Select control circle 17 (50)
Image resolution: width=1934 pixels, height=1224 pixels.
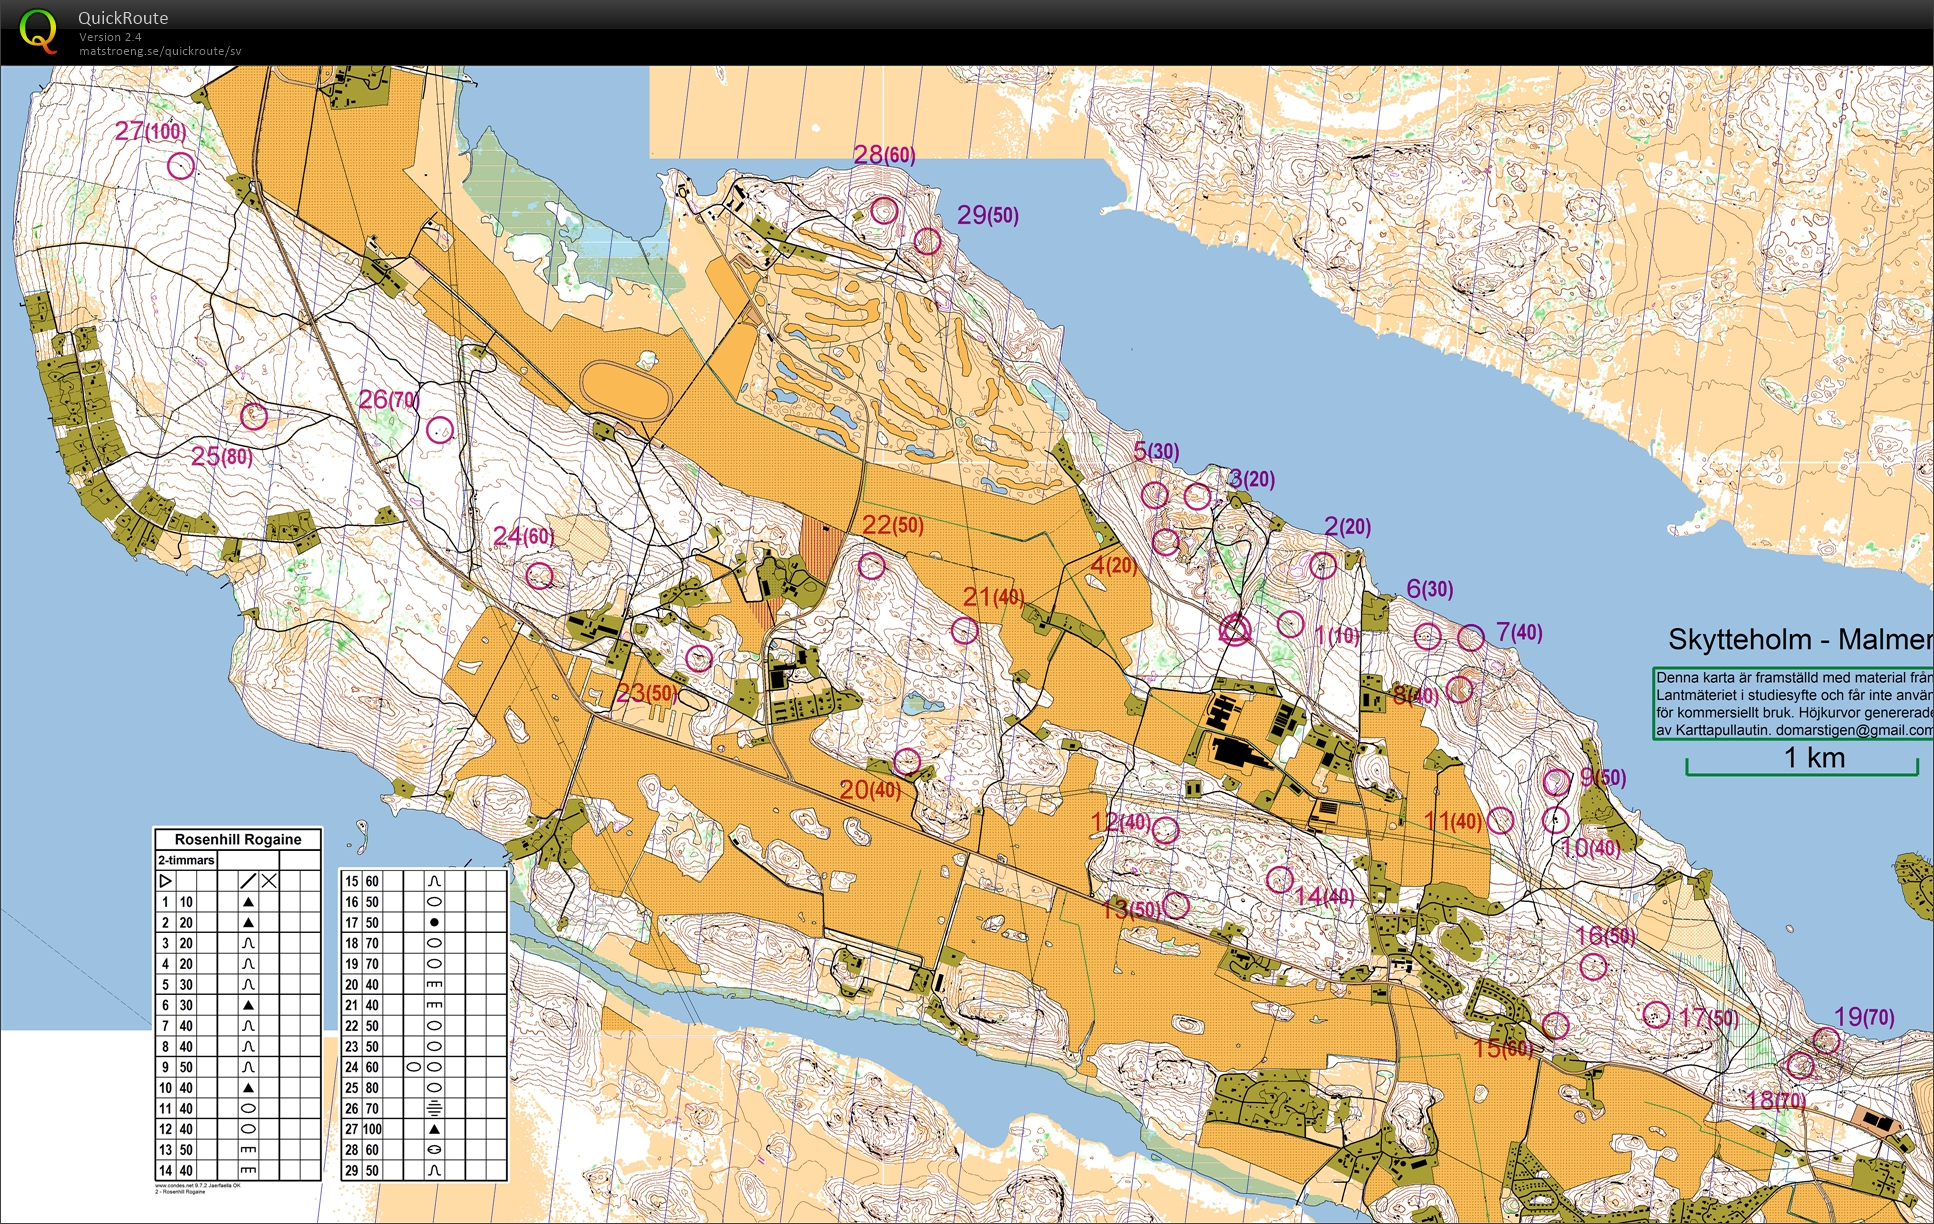click(1656, 1015)
